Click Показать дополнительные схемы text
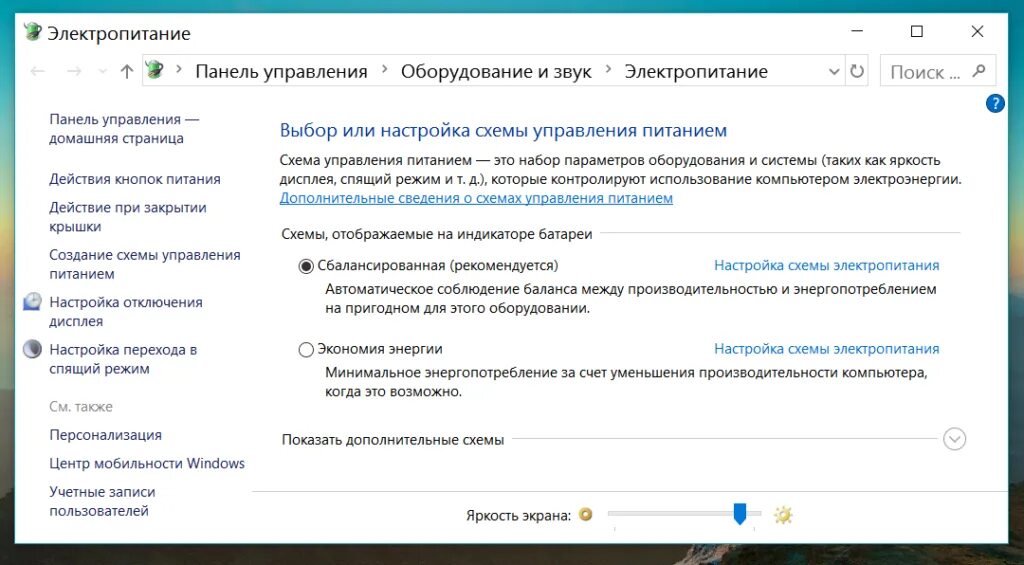 [x=392, y=440]
